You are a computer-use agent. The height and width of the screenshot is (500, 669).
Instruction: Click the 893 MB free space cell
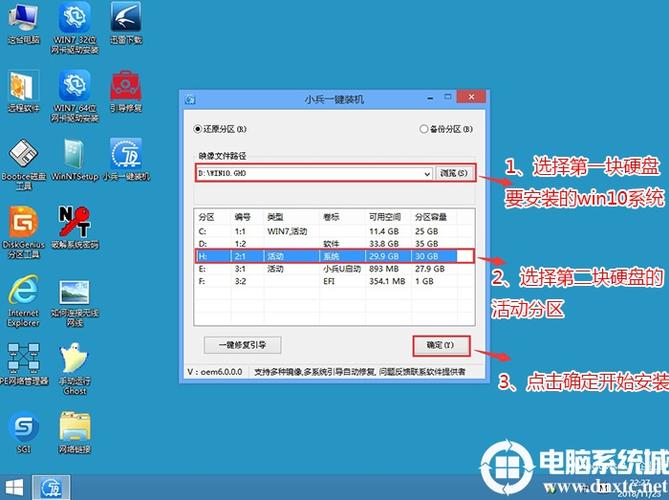click(384, 269)
